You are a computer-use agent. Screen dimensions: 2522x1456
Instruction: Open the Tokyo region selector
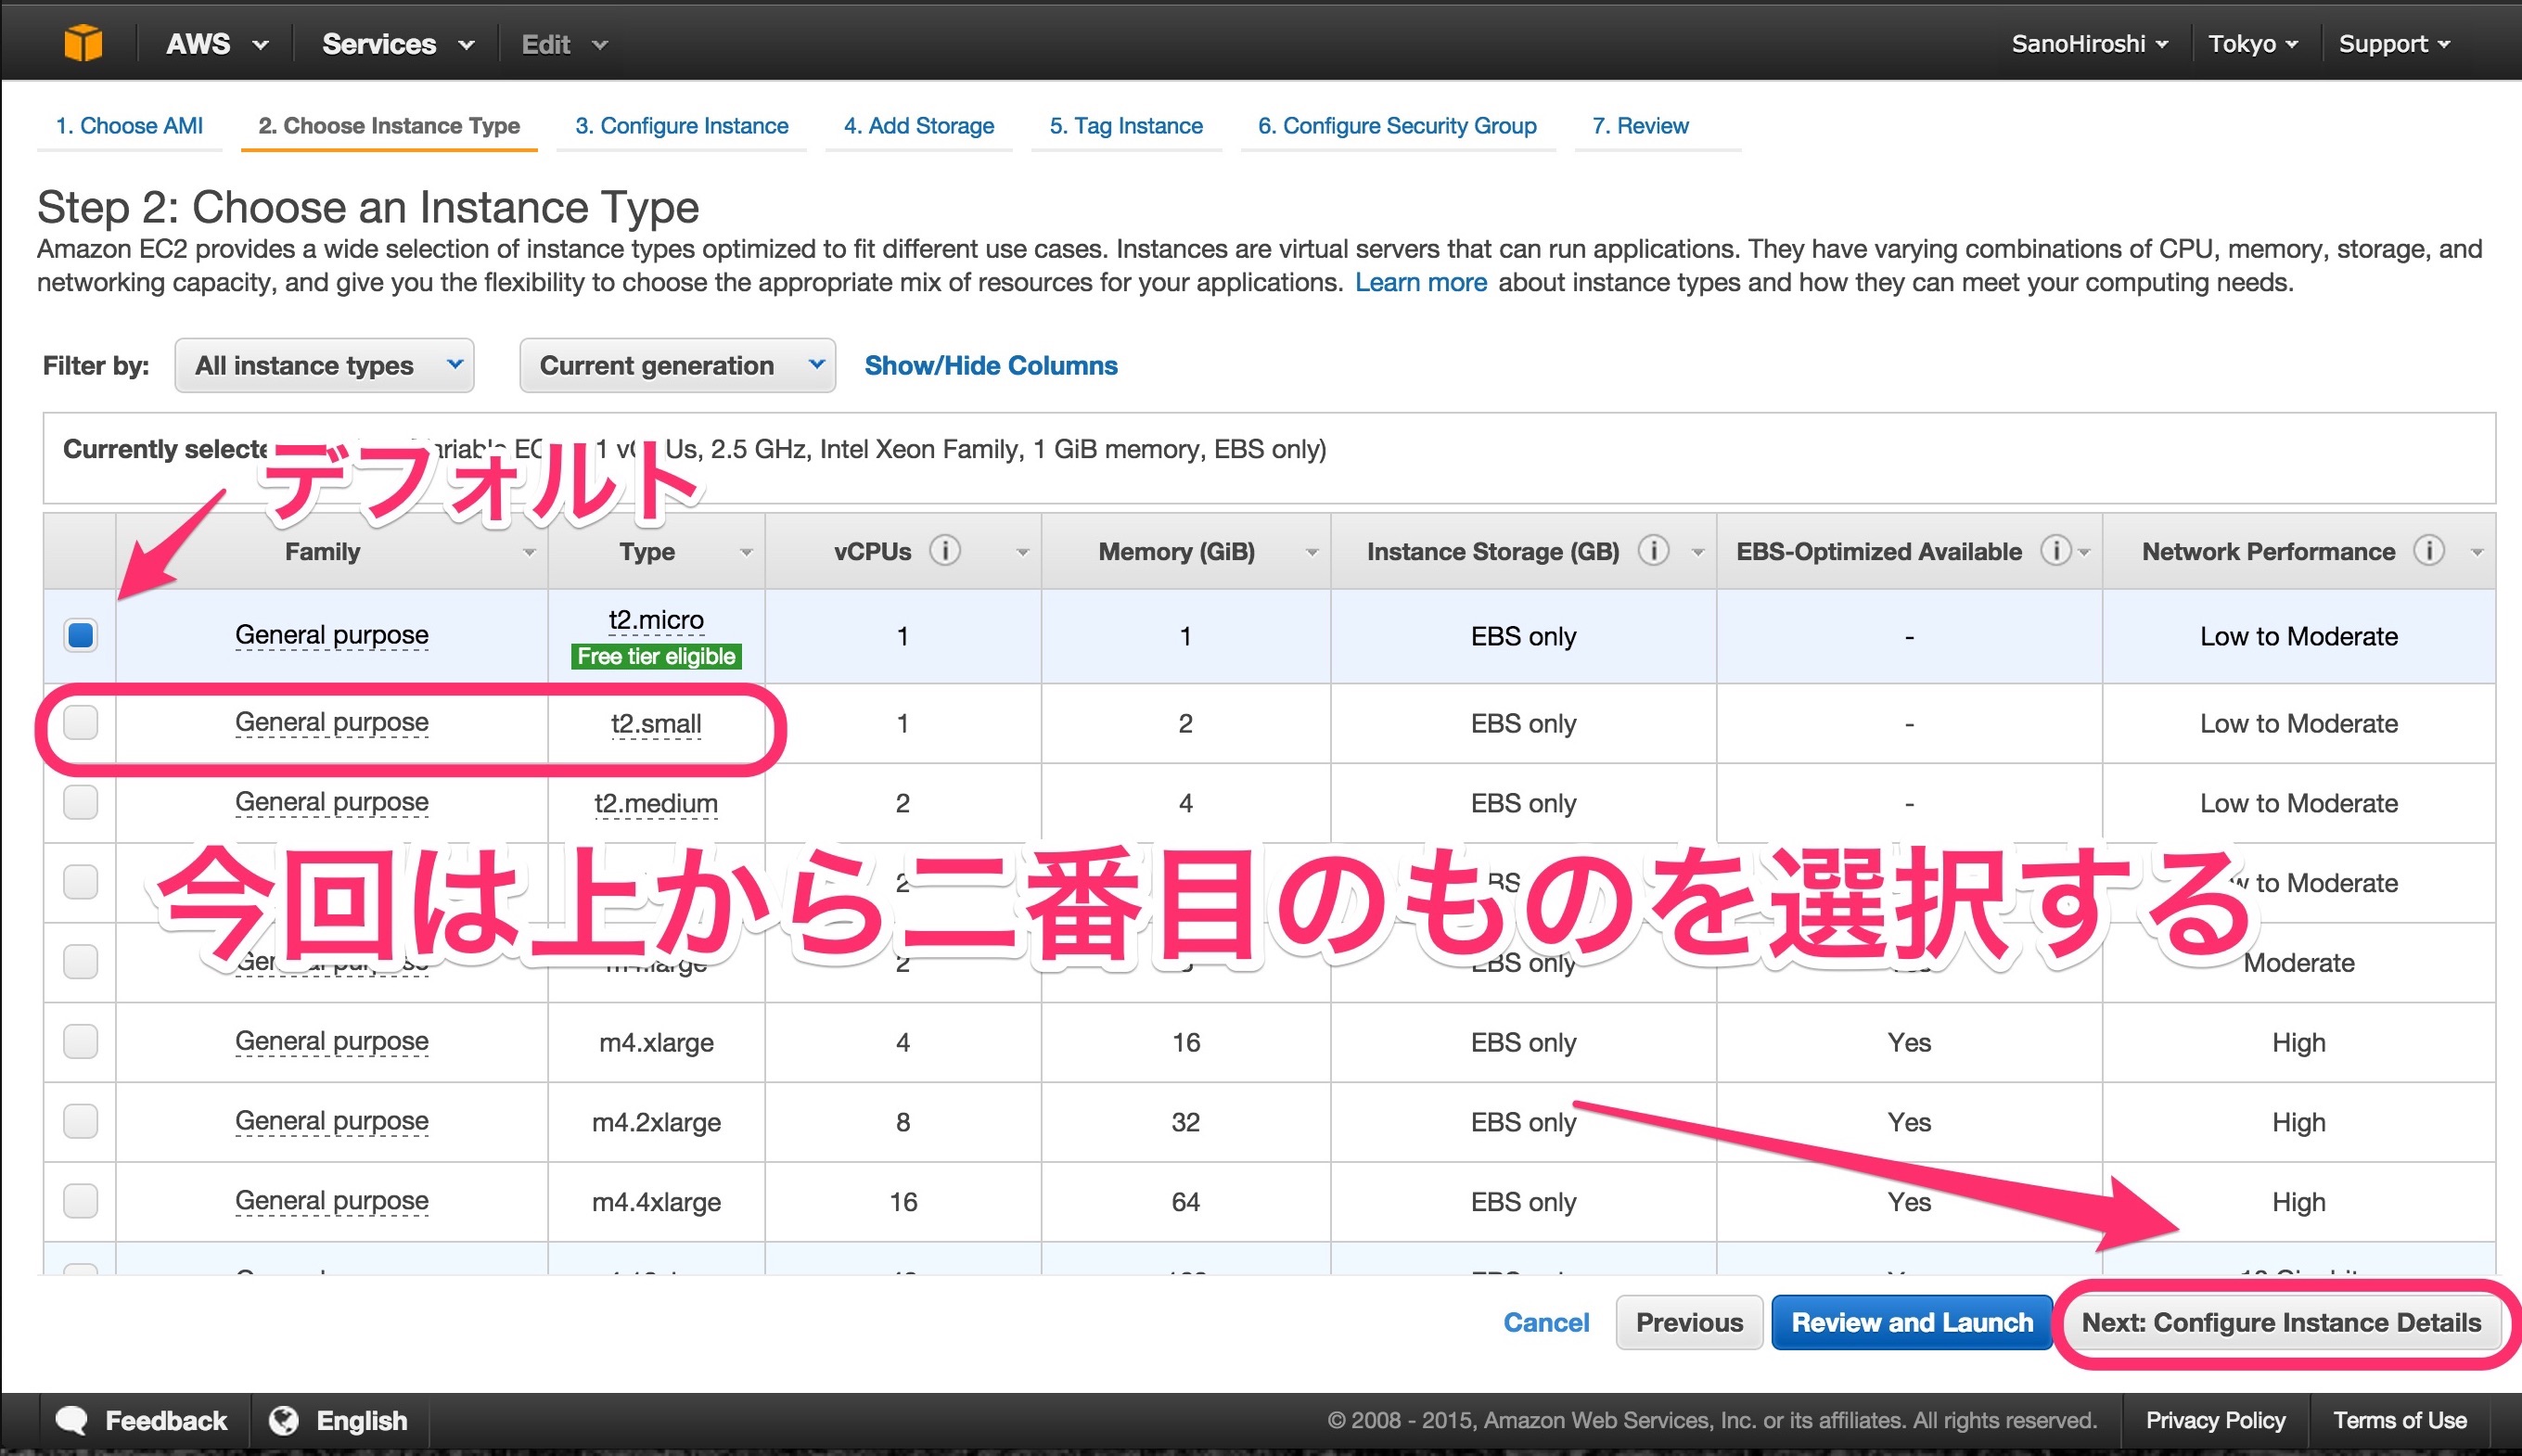coord(2251,43)
